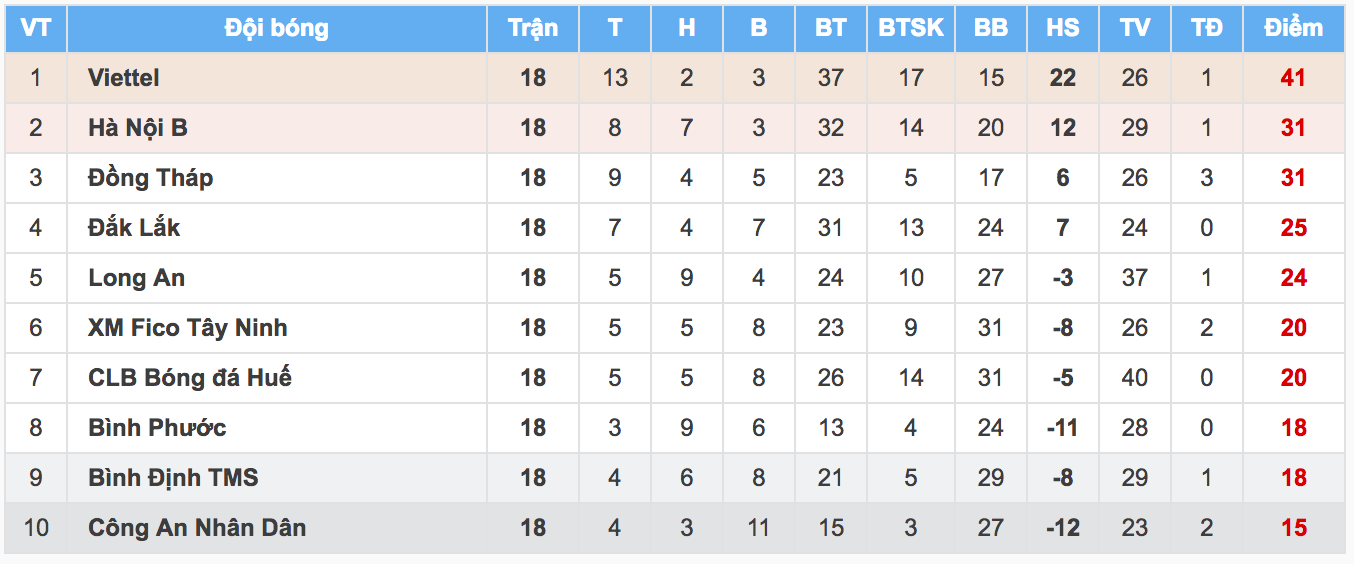Click the Đội bóng column header
This screenshot has height=564, width=1354.
coord(276,28)
